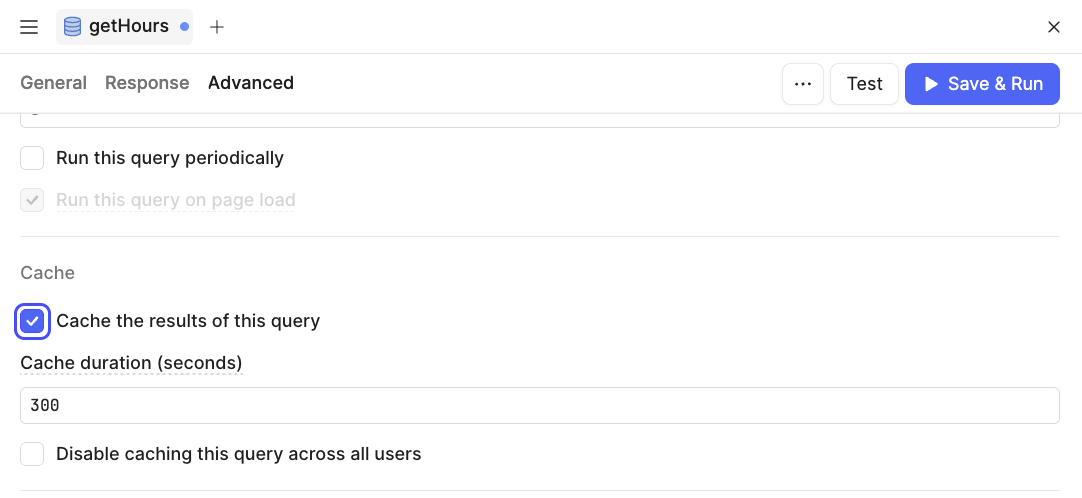1082x498 pixels.
Task: Click the Cache duration input field
Action: pos(539,405)
